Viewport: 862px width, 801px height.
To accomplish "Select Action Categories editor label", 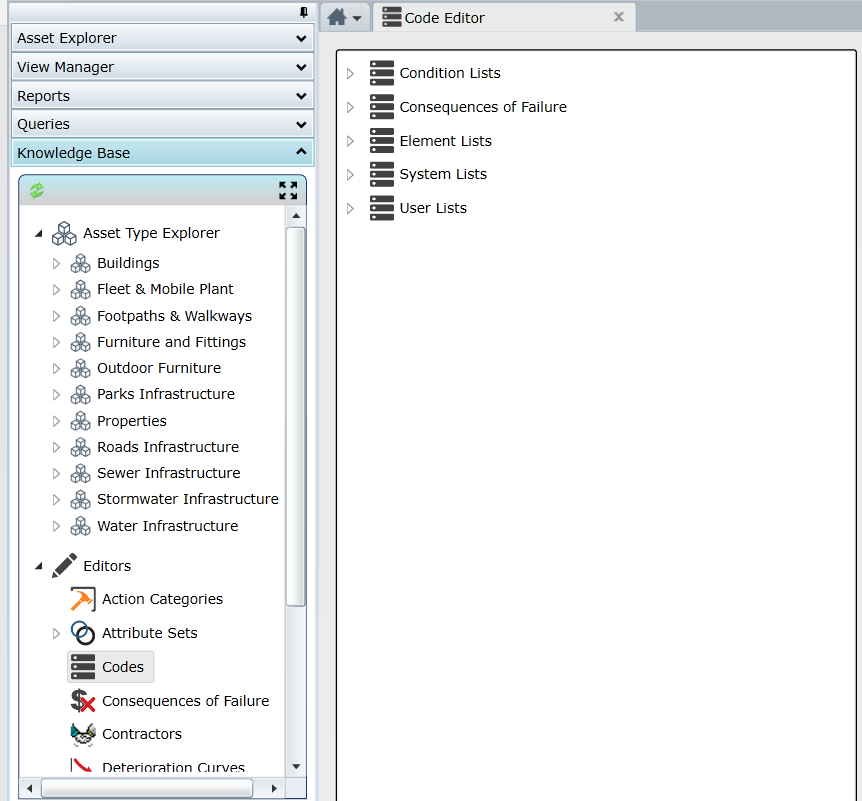I will pos(162,599).
